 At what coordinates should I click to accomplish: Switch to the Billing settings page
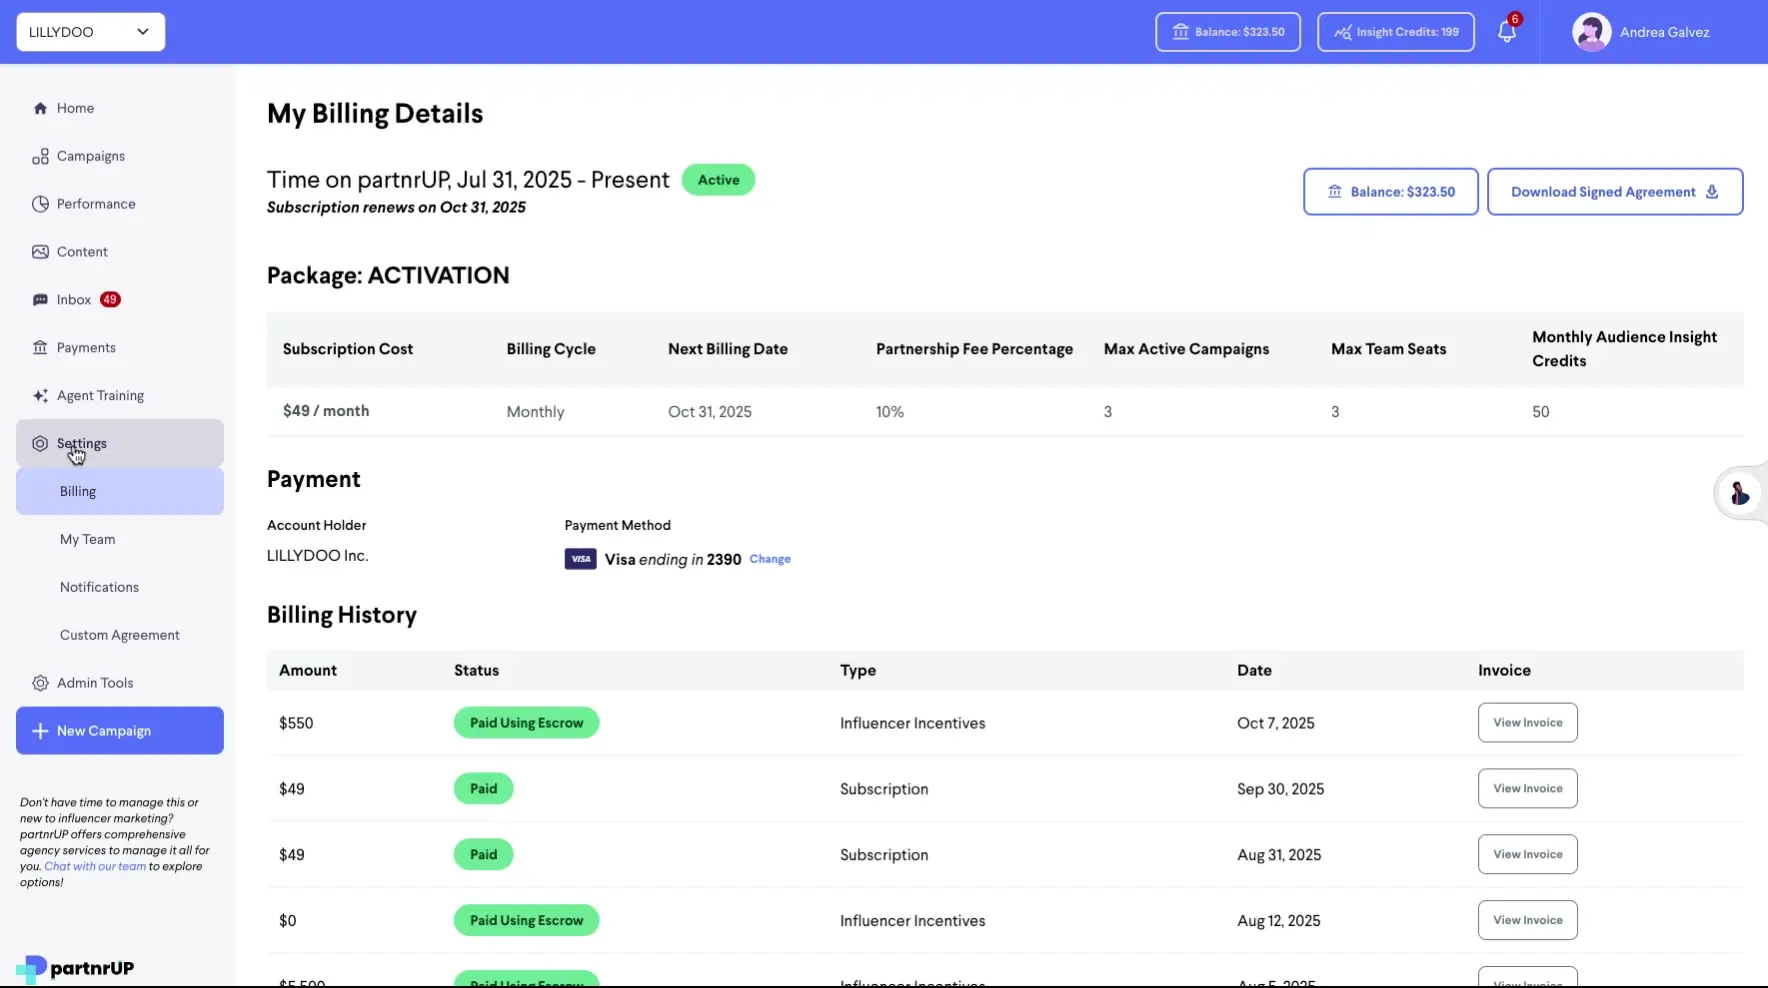(x=76, y=491)
